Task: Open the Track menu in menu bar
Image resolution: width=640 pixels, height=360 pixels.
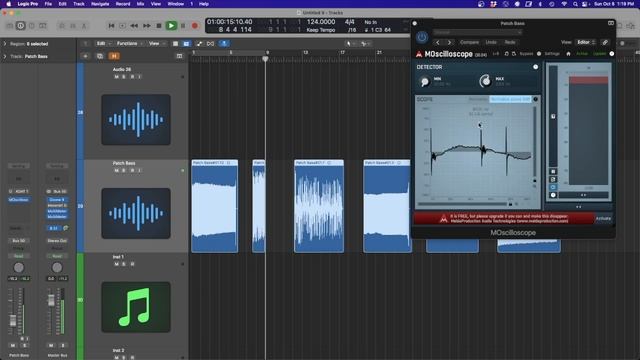Action: point(79,4)
